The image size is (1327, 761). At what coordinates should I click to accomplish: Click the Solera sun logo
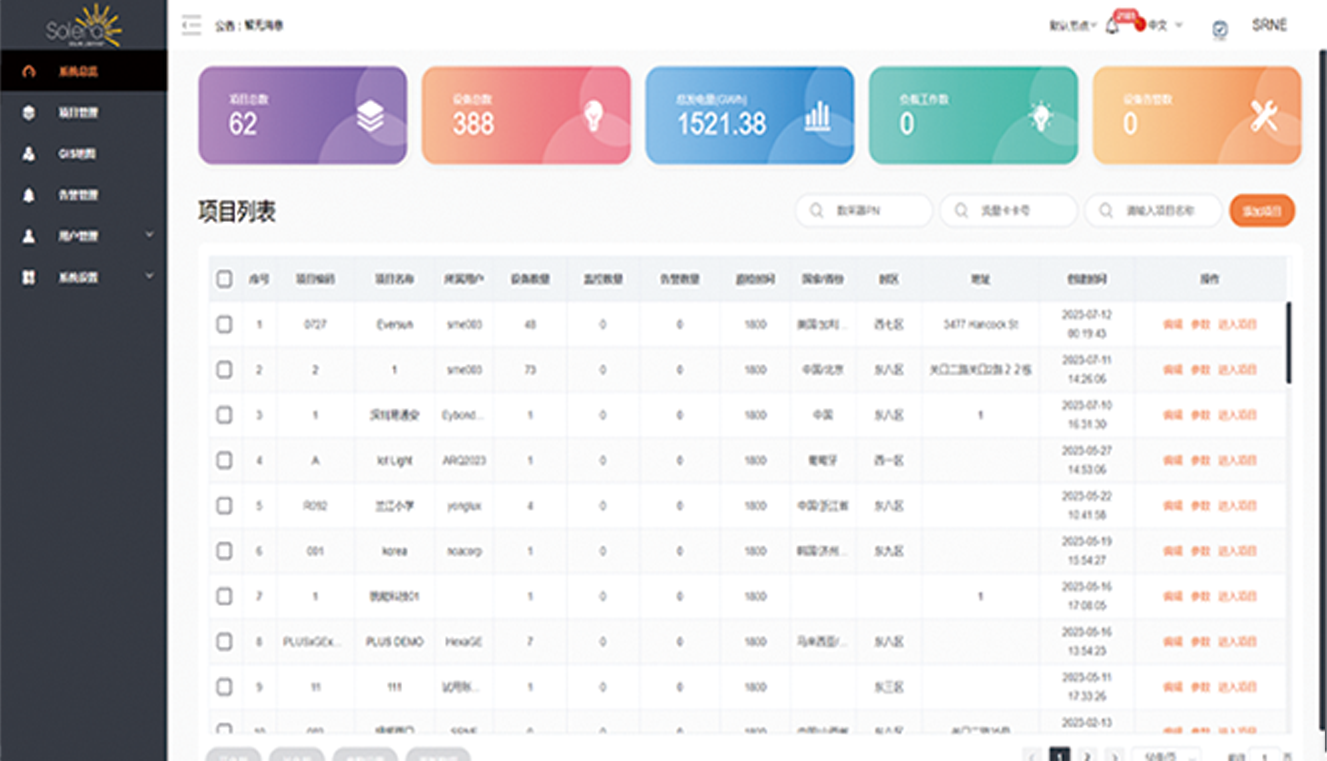point(84,26)
